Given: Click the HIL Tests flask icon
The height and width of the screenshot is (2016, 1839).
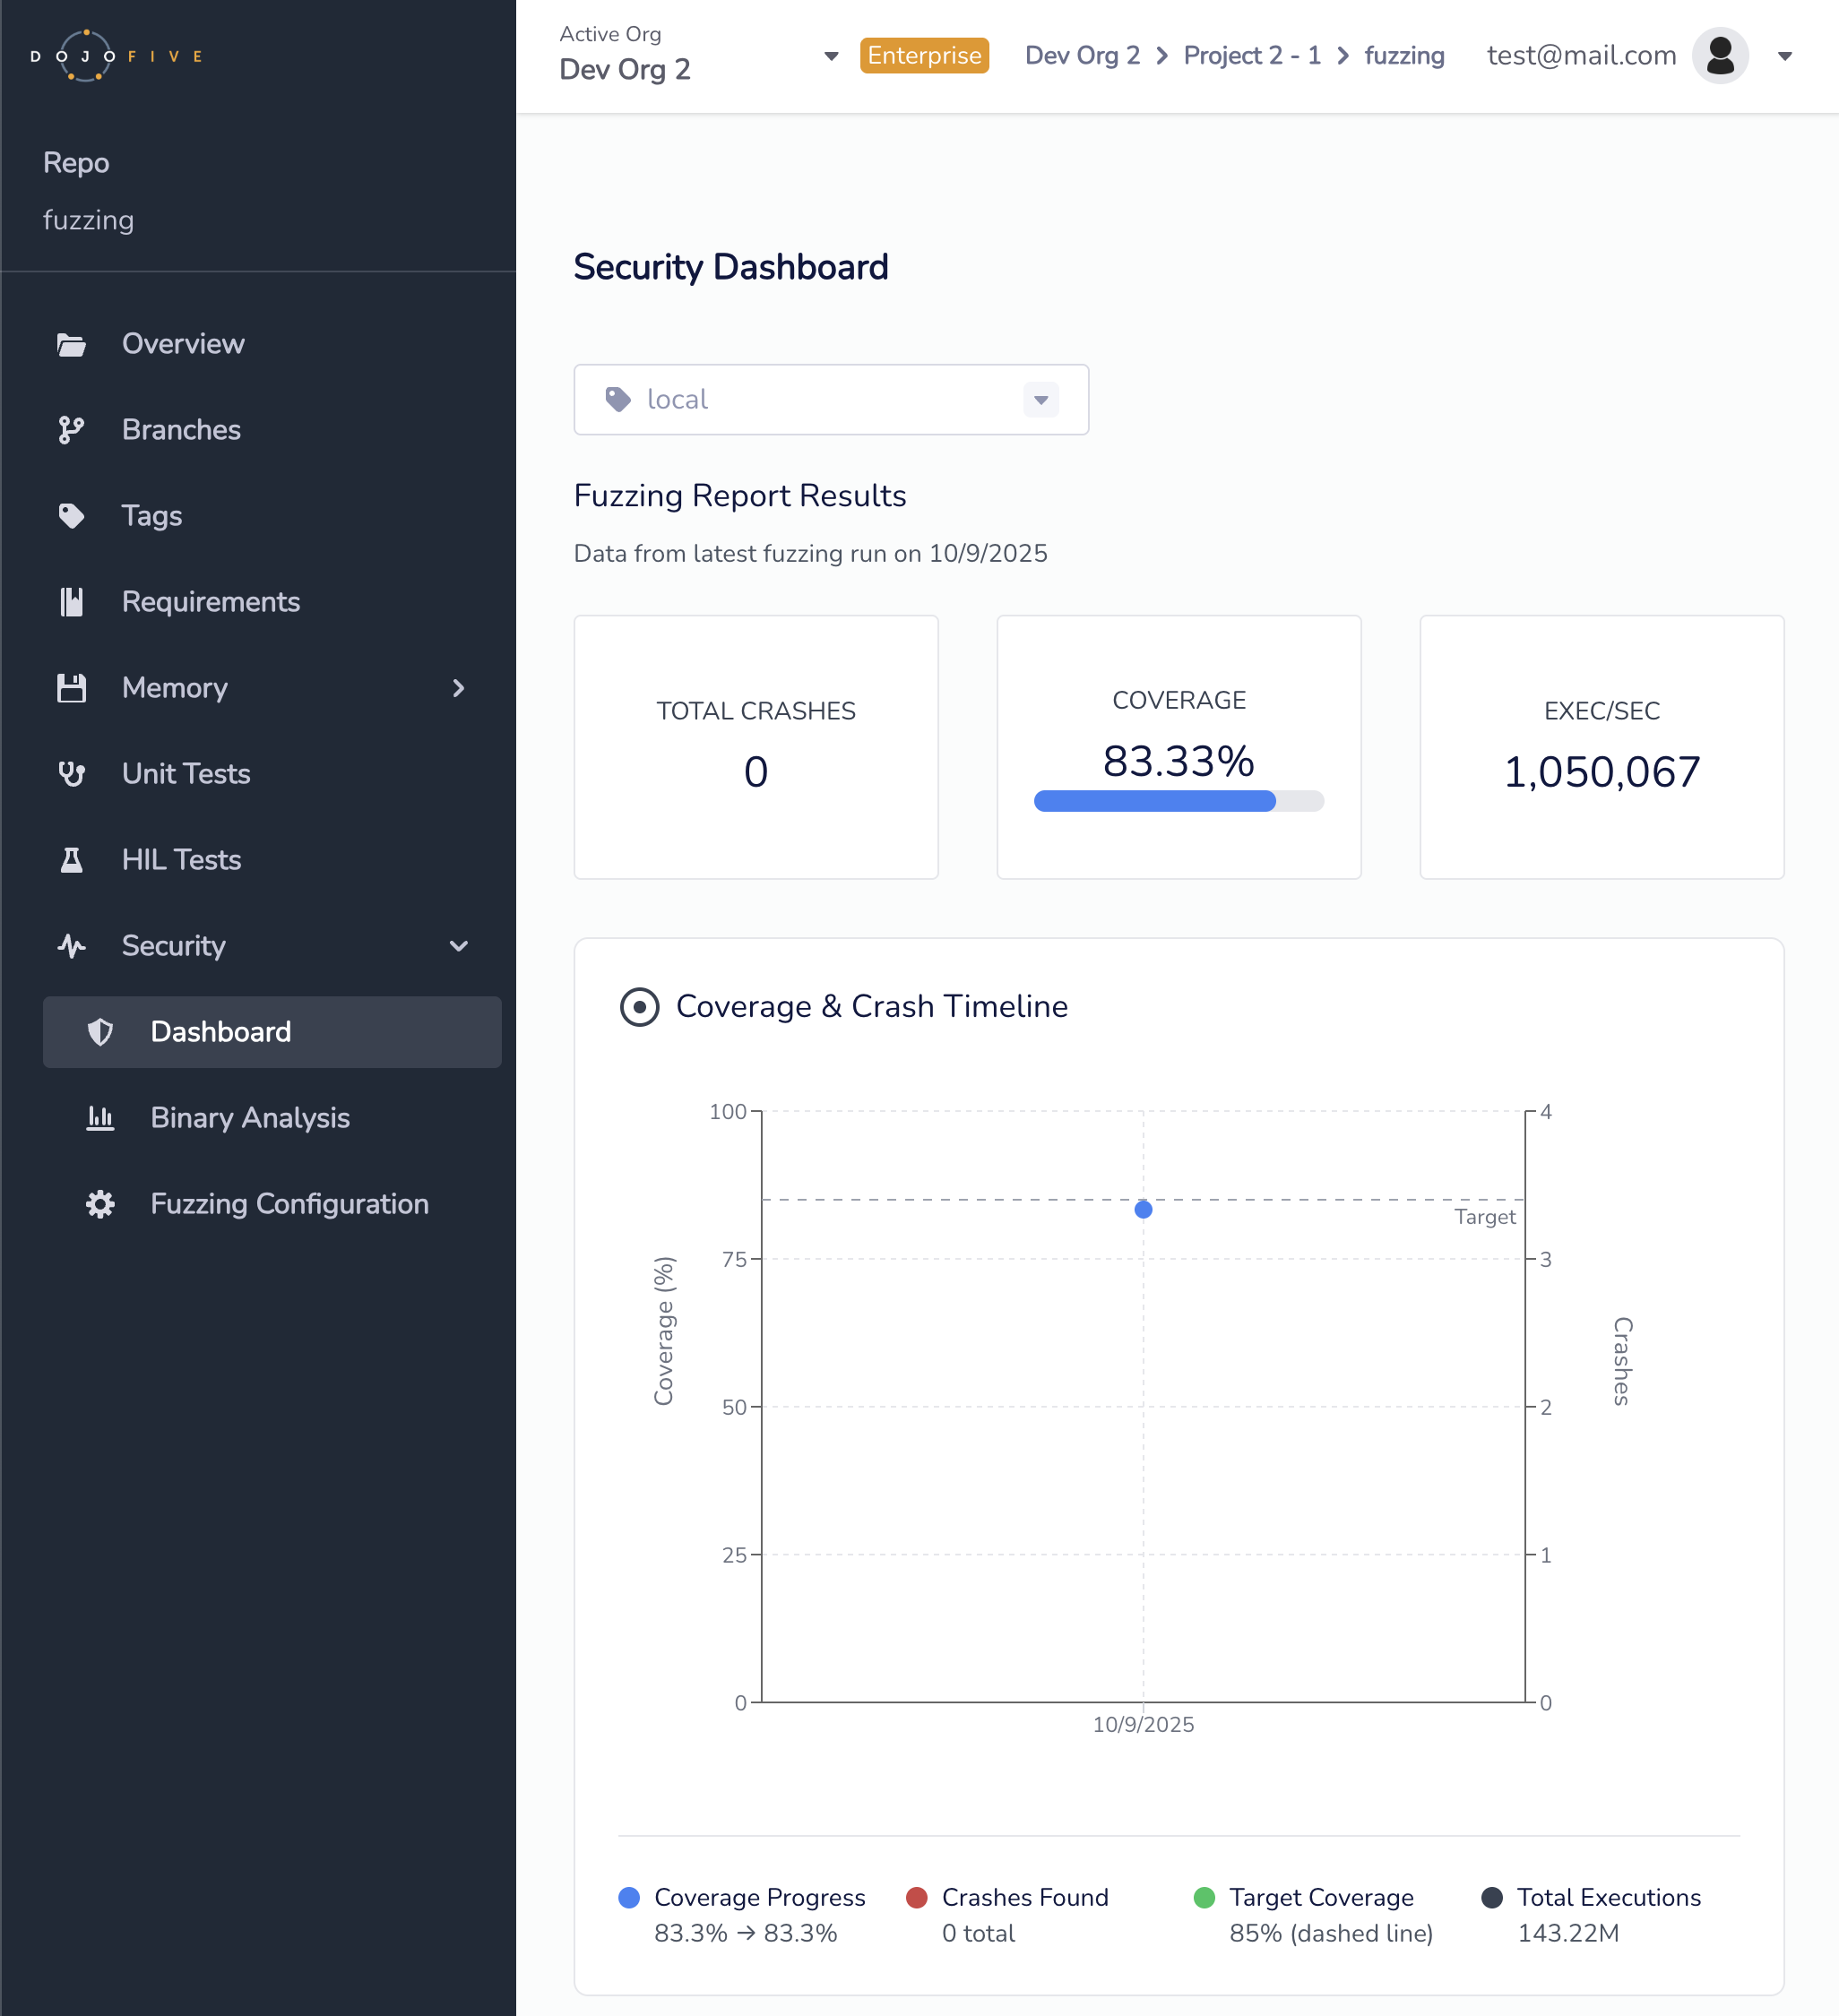Looking at the screenshot, I should coord(71,860).
